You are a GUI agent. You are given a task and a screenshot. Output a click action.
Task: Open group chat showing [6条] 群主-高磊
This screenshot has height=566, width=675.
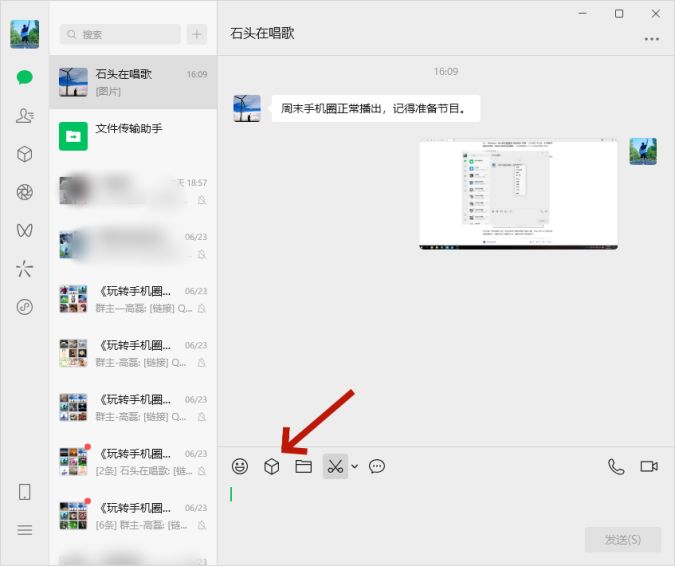pyautogui.click(x=133, y=516)
